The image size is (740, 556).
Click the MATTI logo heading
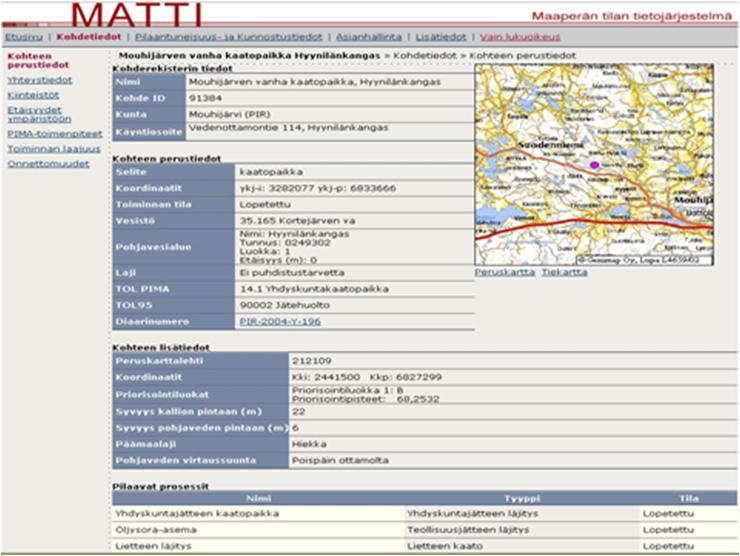pyautogui.click(x=136, y=14)
